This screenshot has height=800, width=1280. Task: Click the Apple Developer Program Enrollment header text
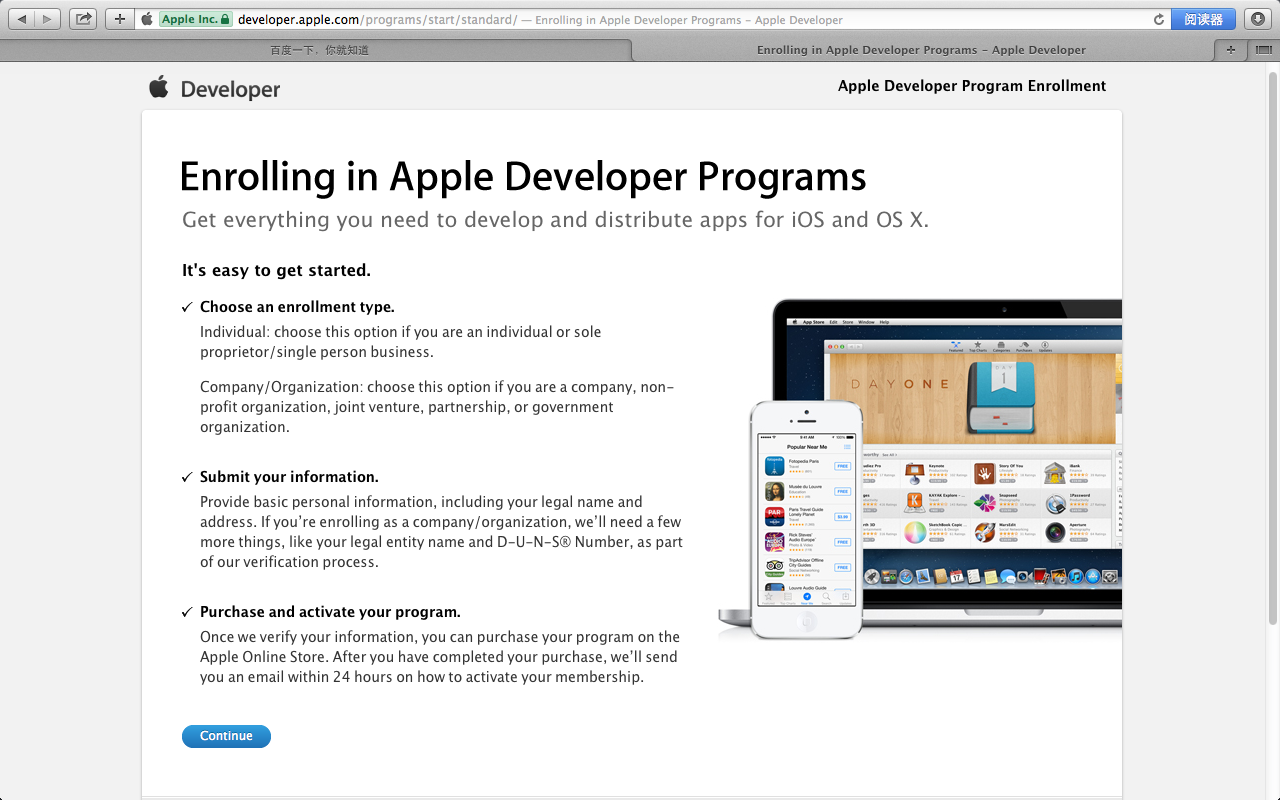pos(972,86)
